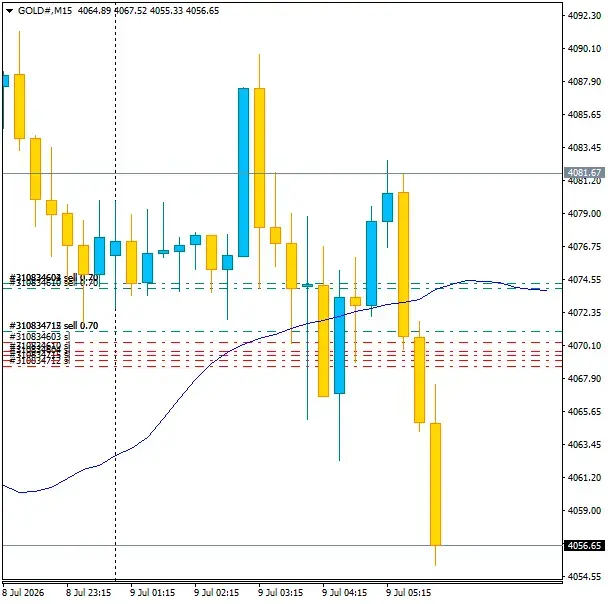
Task: Click the 9 Jul 04:15 time label
Action: tap(344, 593)
